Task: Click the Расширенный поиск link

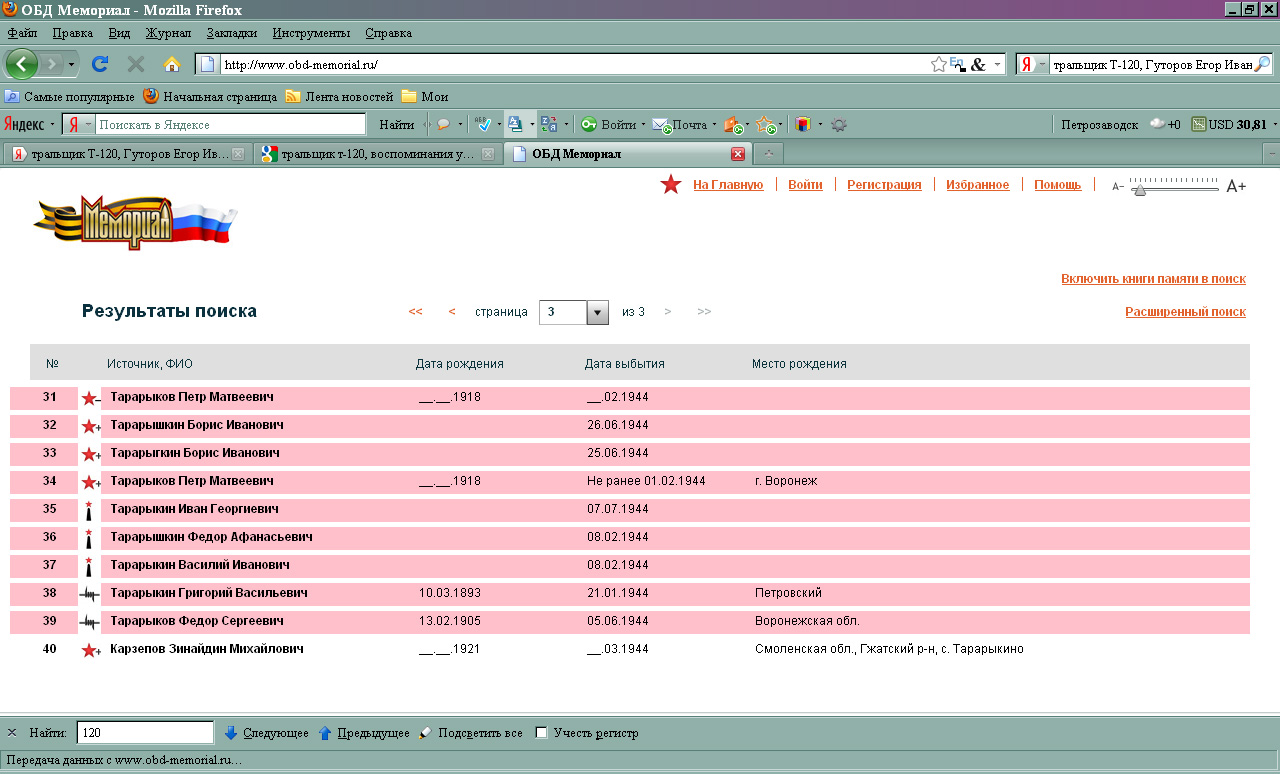Action: click(1185, 312)
